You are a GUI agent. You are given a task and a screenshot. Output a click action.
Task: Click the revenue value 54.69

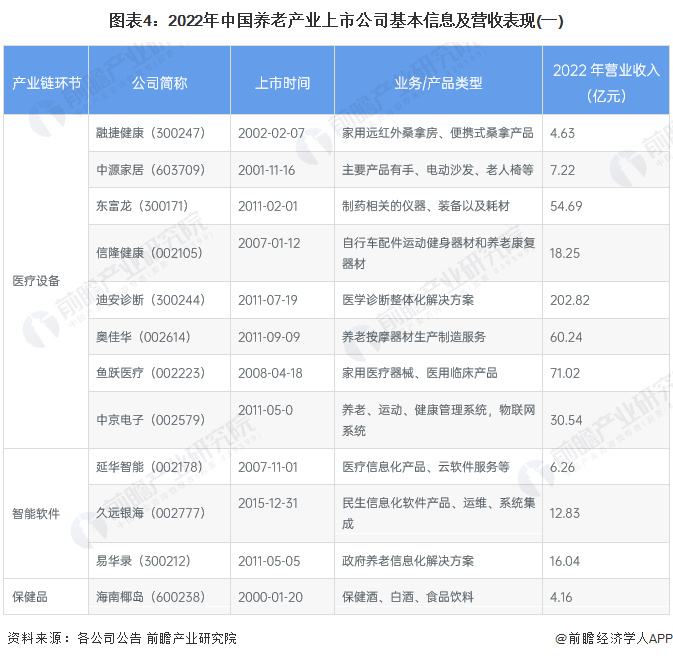[566, 207]
